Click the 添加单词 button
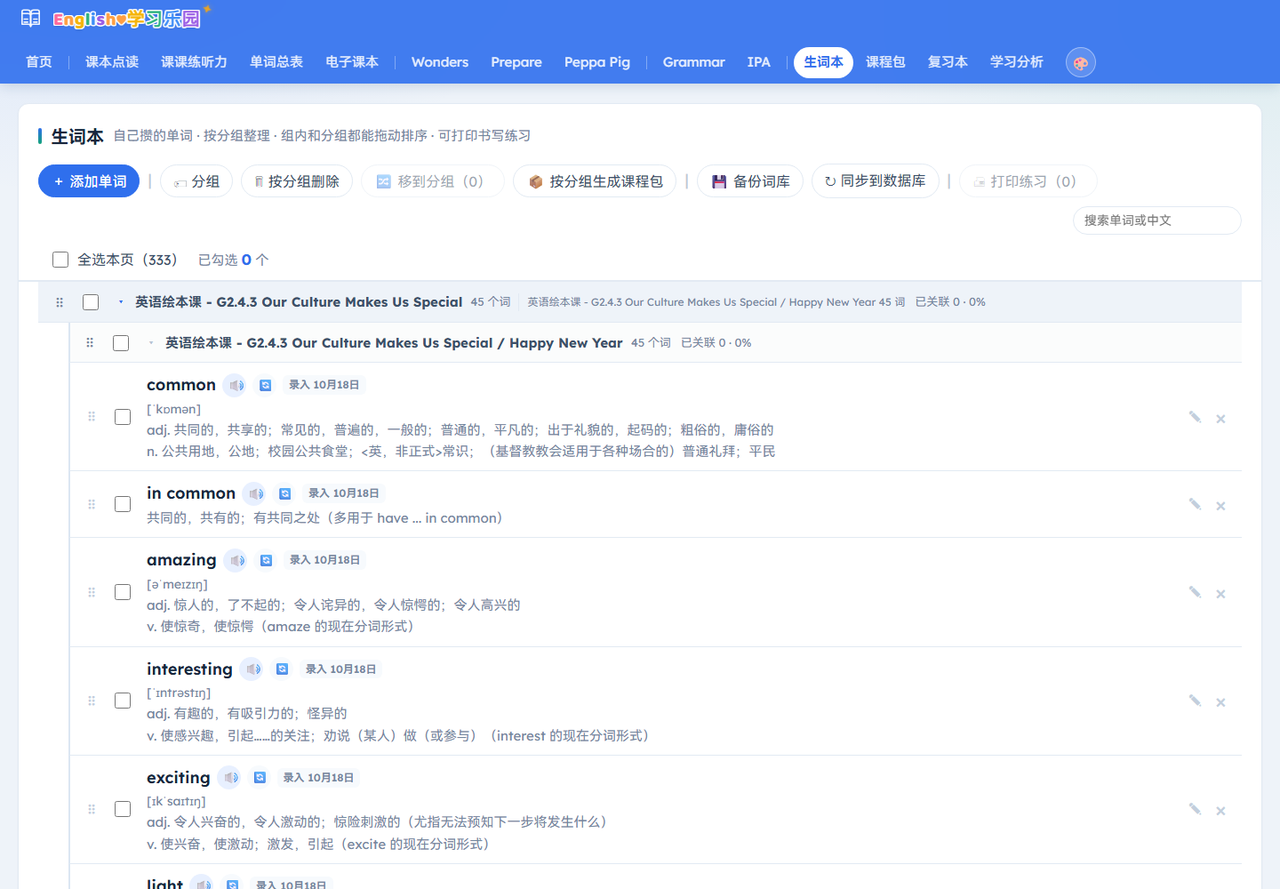This screenshot has height=889, width=1280. (89, 181)
